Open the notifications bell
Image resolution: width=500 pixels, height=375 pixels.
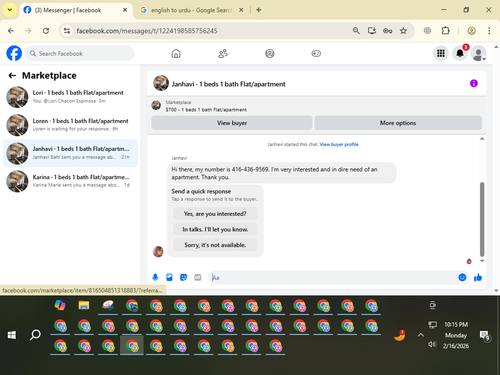[460, 53]
